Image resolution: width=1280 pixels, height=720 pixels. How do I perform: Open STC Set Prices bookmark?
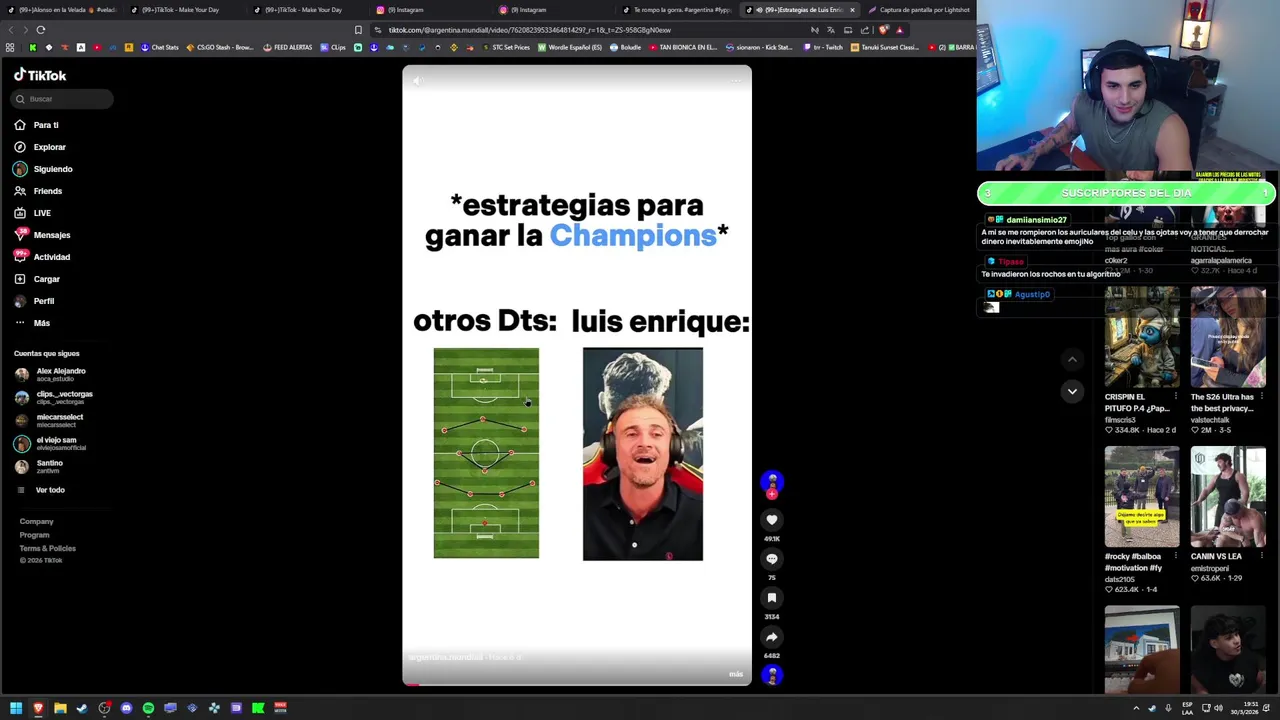point(505,47)
